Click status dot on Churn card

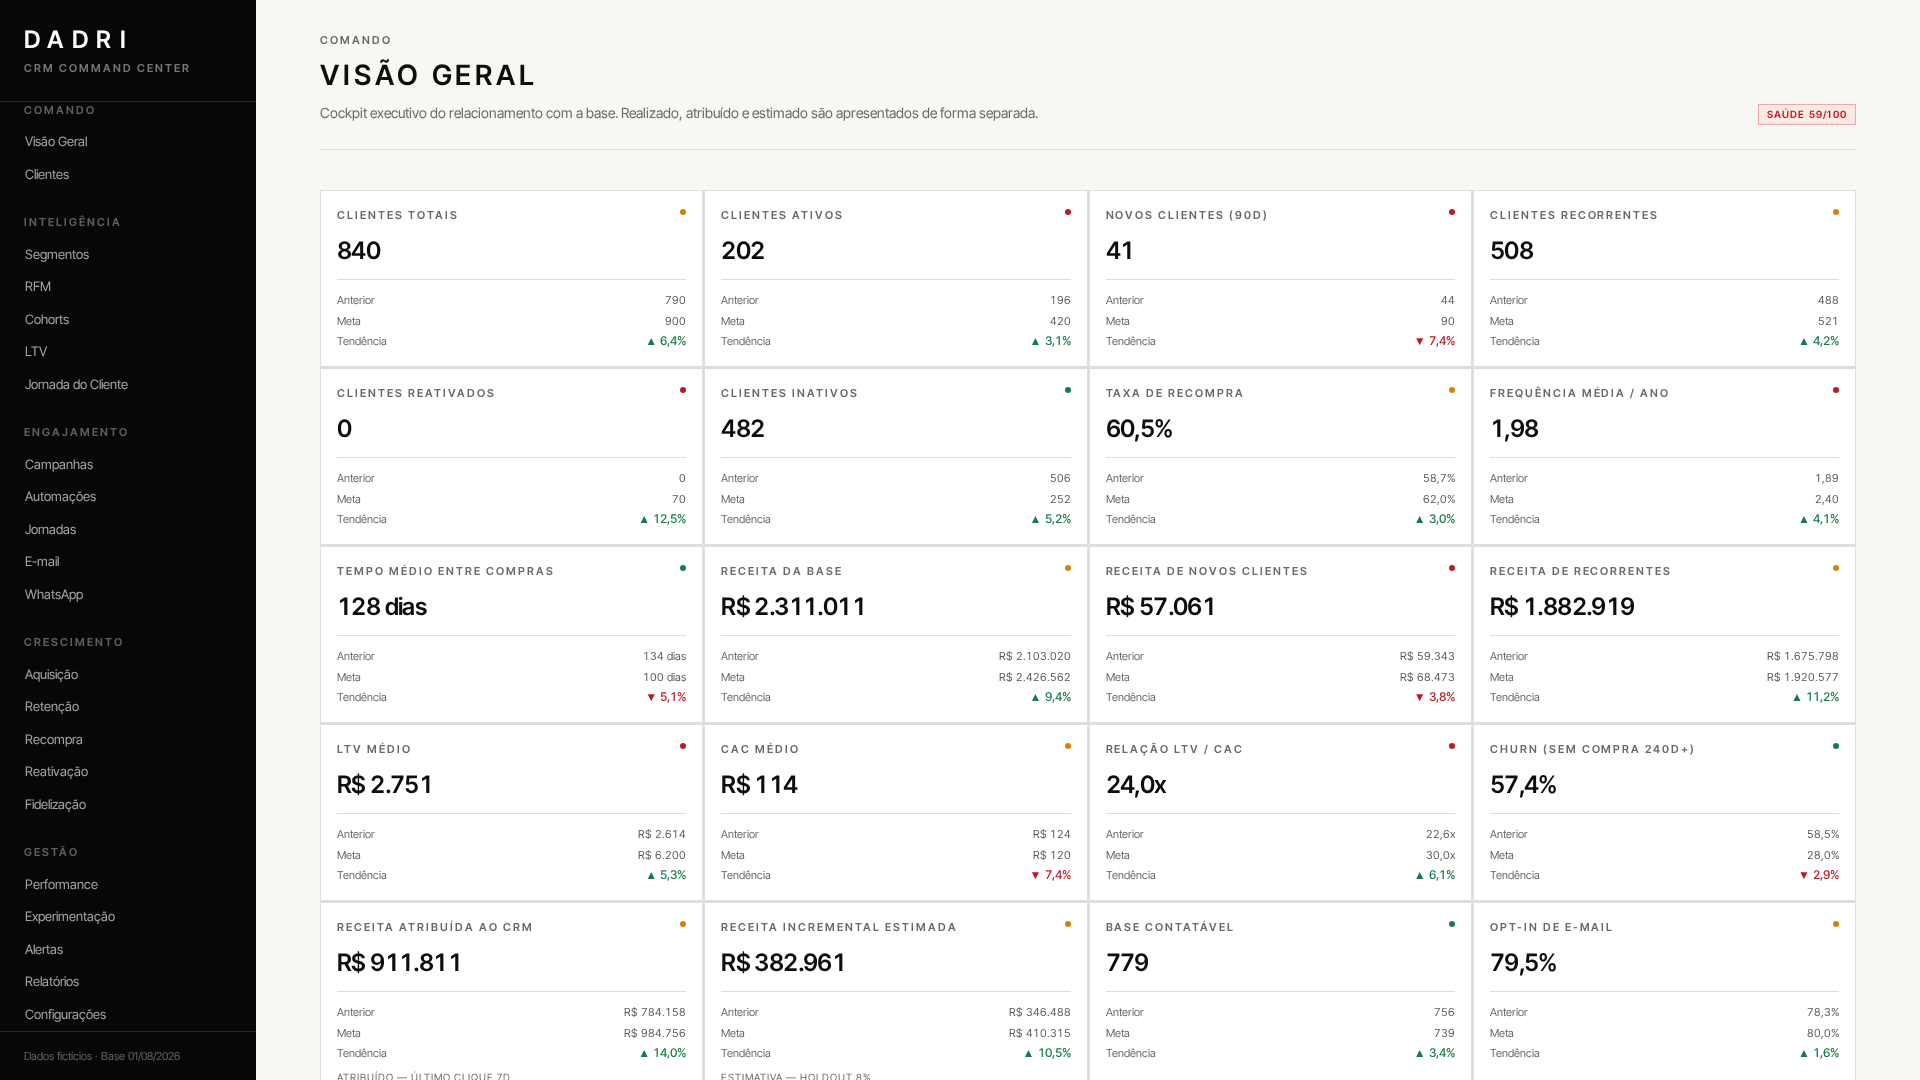[1836, 746]
